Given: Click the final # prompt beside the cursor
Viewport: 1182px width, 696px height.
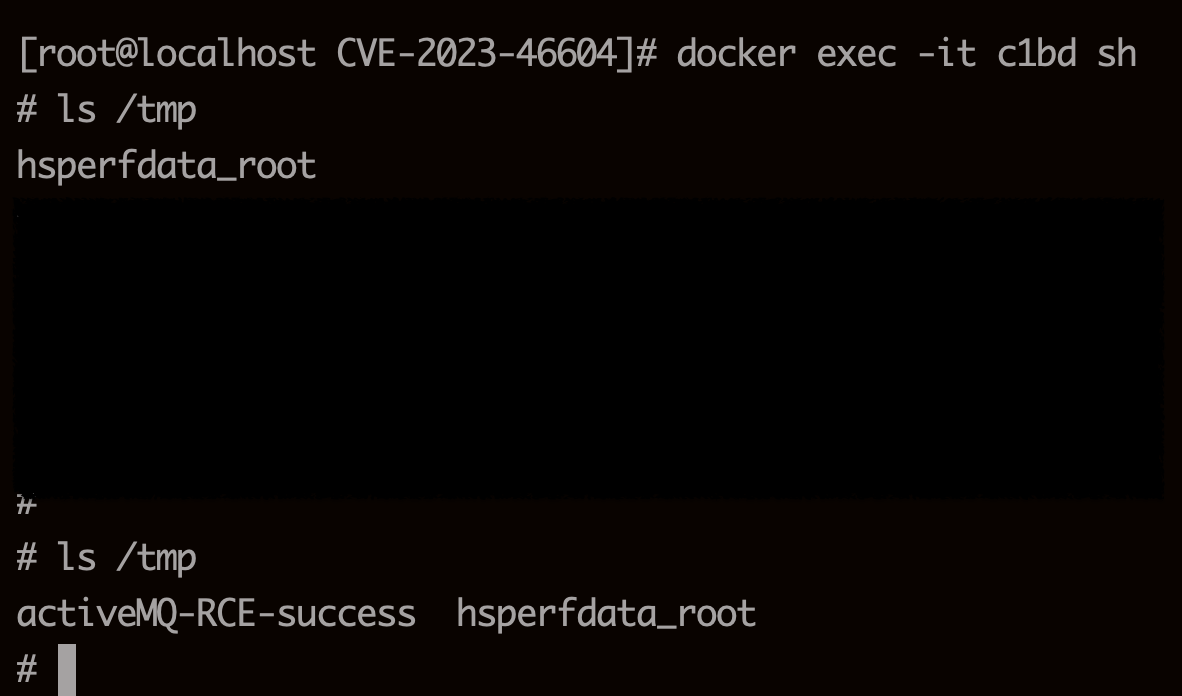Looking at the screenshot, I should click(x=27, y=669).
